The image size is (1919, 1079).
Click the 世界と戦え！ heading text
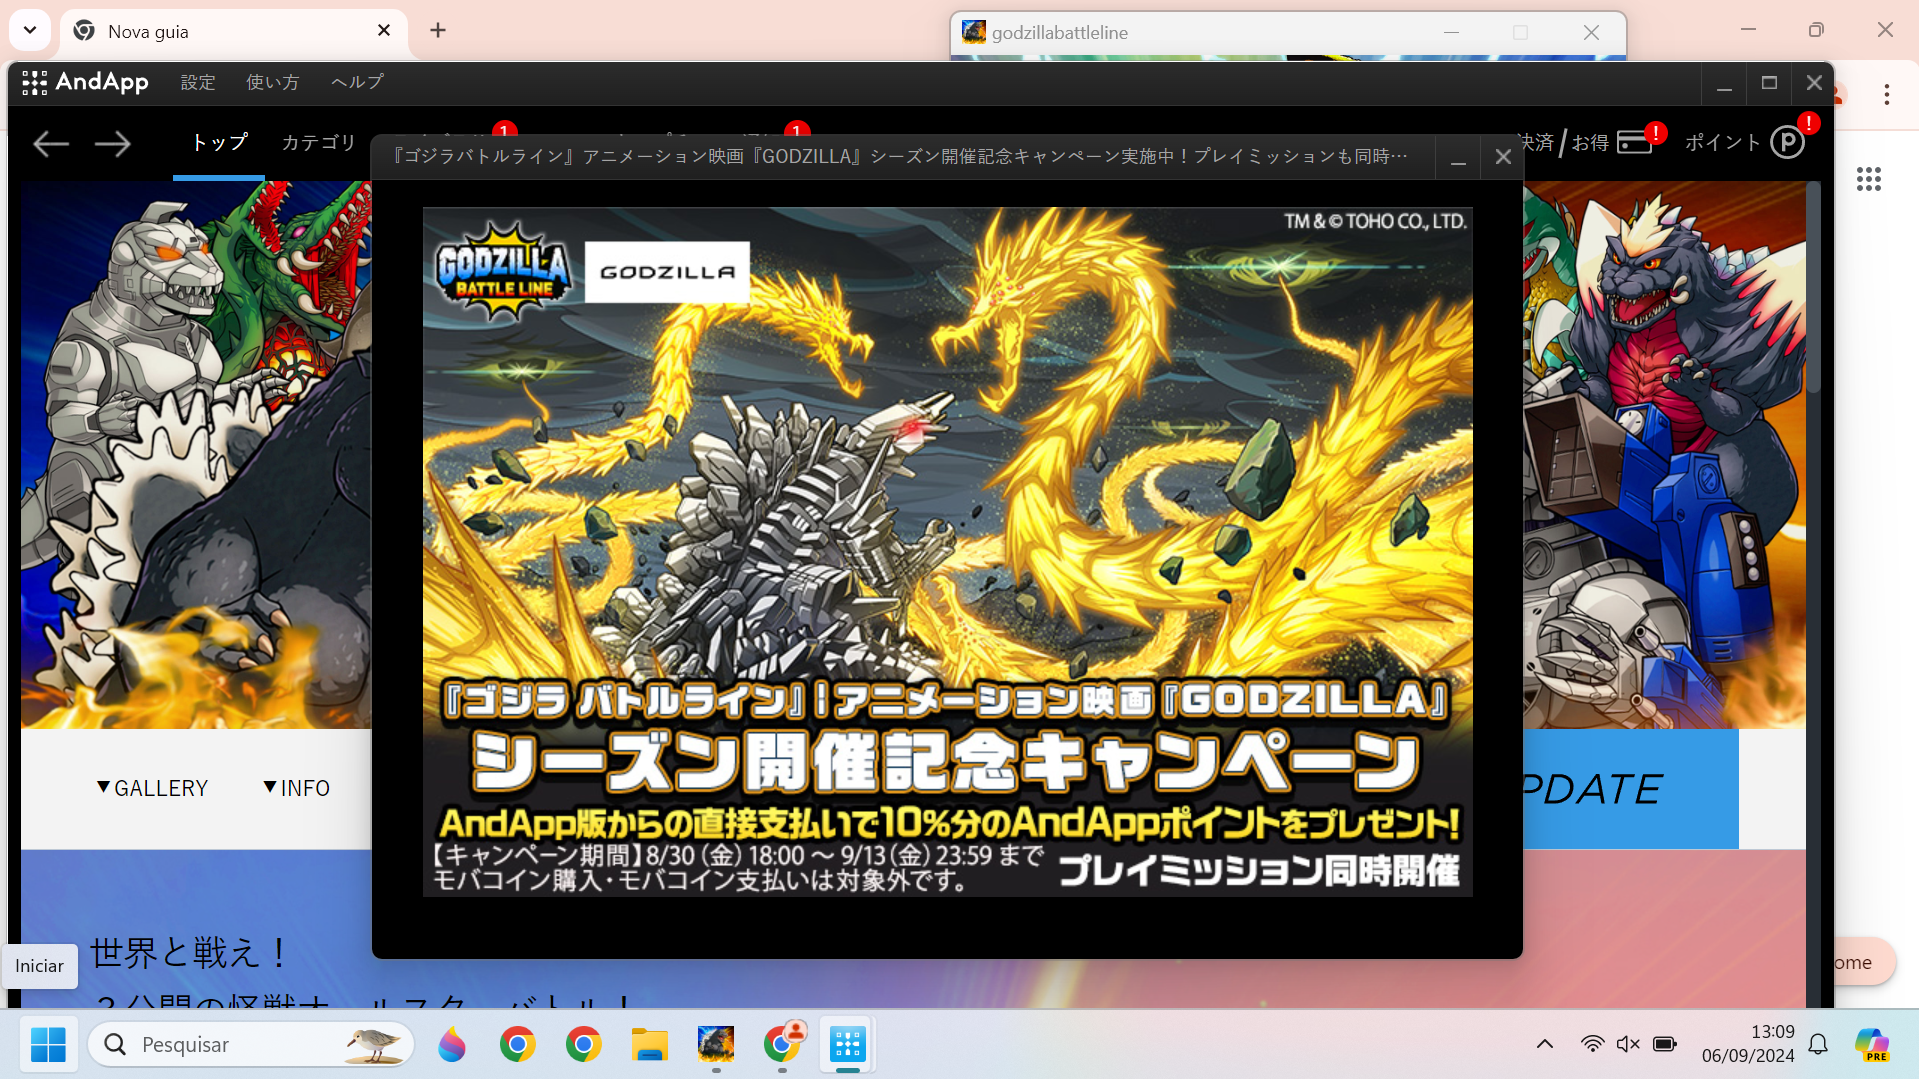(x=190, y=953)
